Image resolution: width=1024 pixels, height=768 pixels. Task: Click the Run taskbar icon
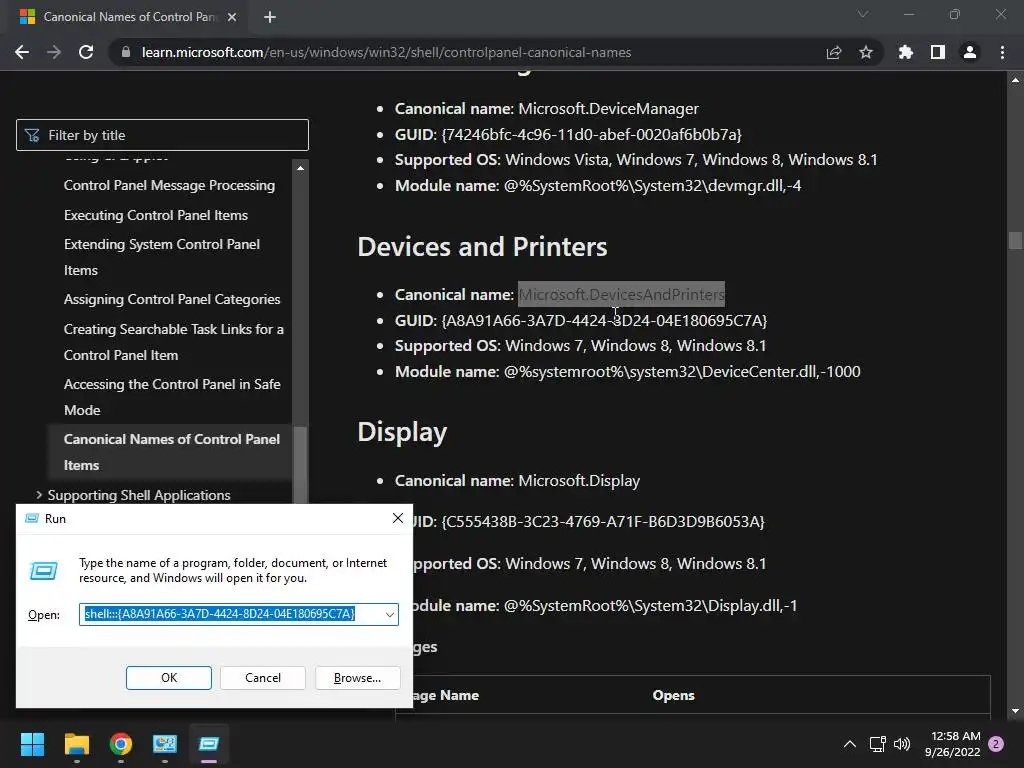(209, 744)
